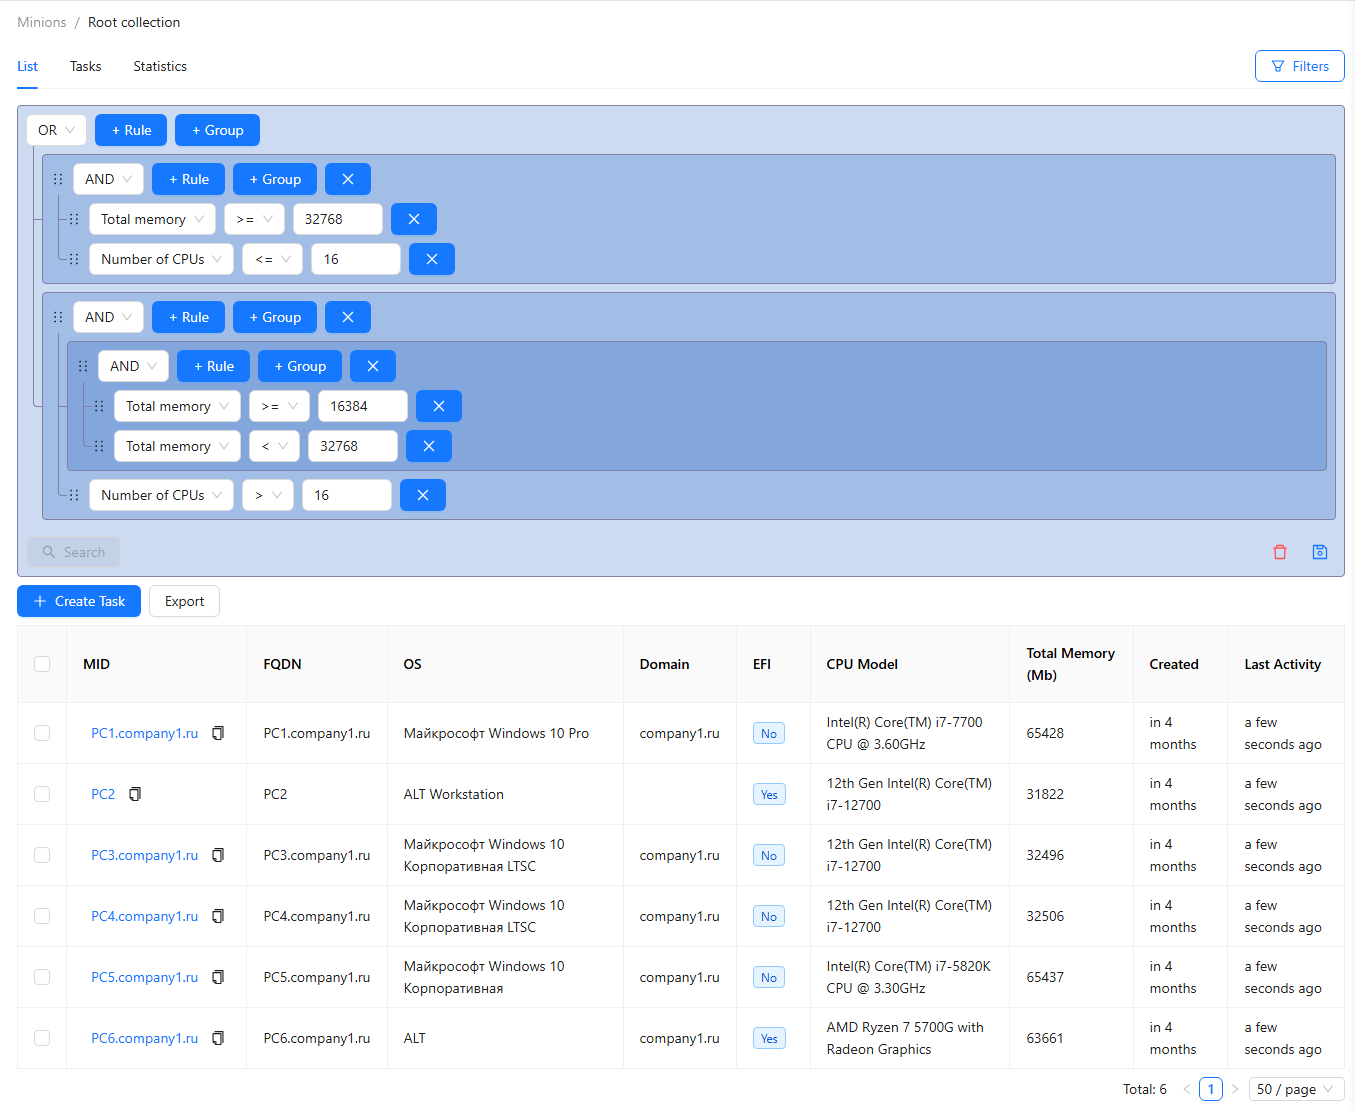Copy the PC3.company1.ru MID
Viewport: 1355px width, 1111px height.
[218, 855]
